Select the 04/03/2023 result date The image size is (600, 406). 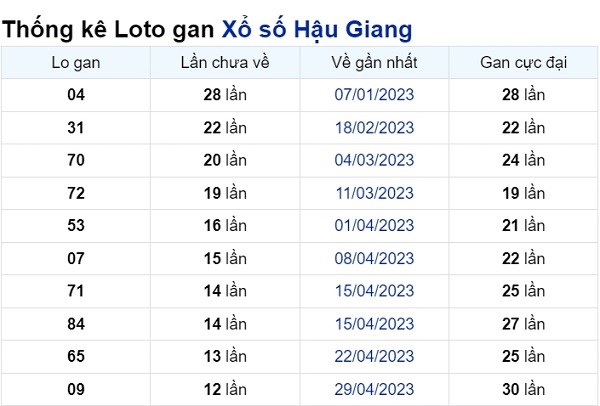tap(374, 160)
